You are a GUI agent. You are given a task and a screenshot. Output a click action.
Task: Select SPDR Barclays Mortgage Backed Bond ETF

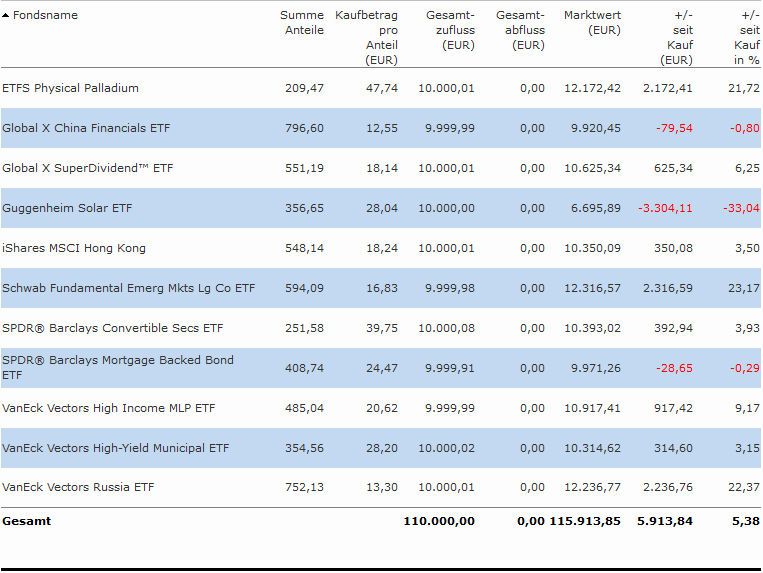[118, 368]
